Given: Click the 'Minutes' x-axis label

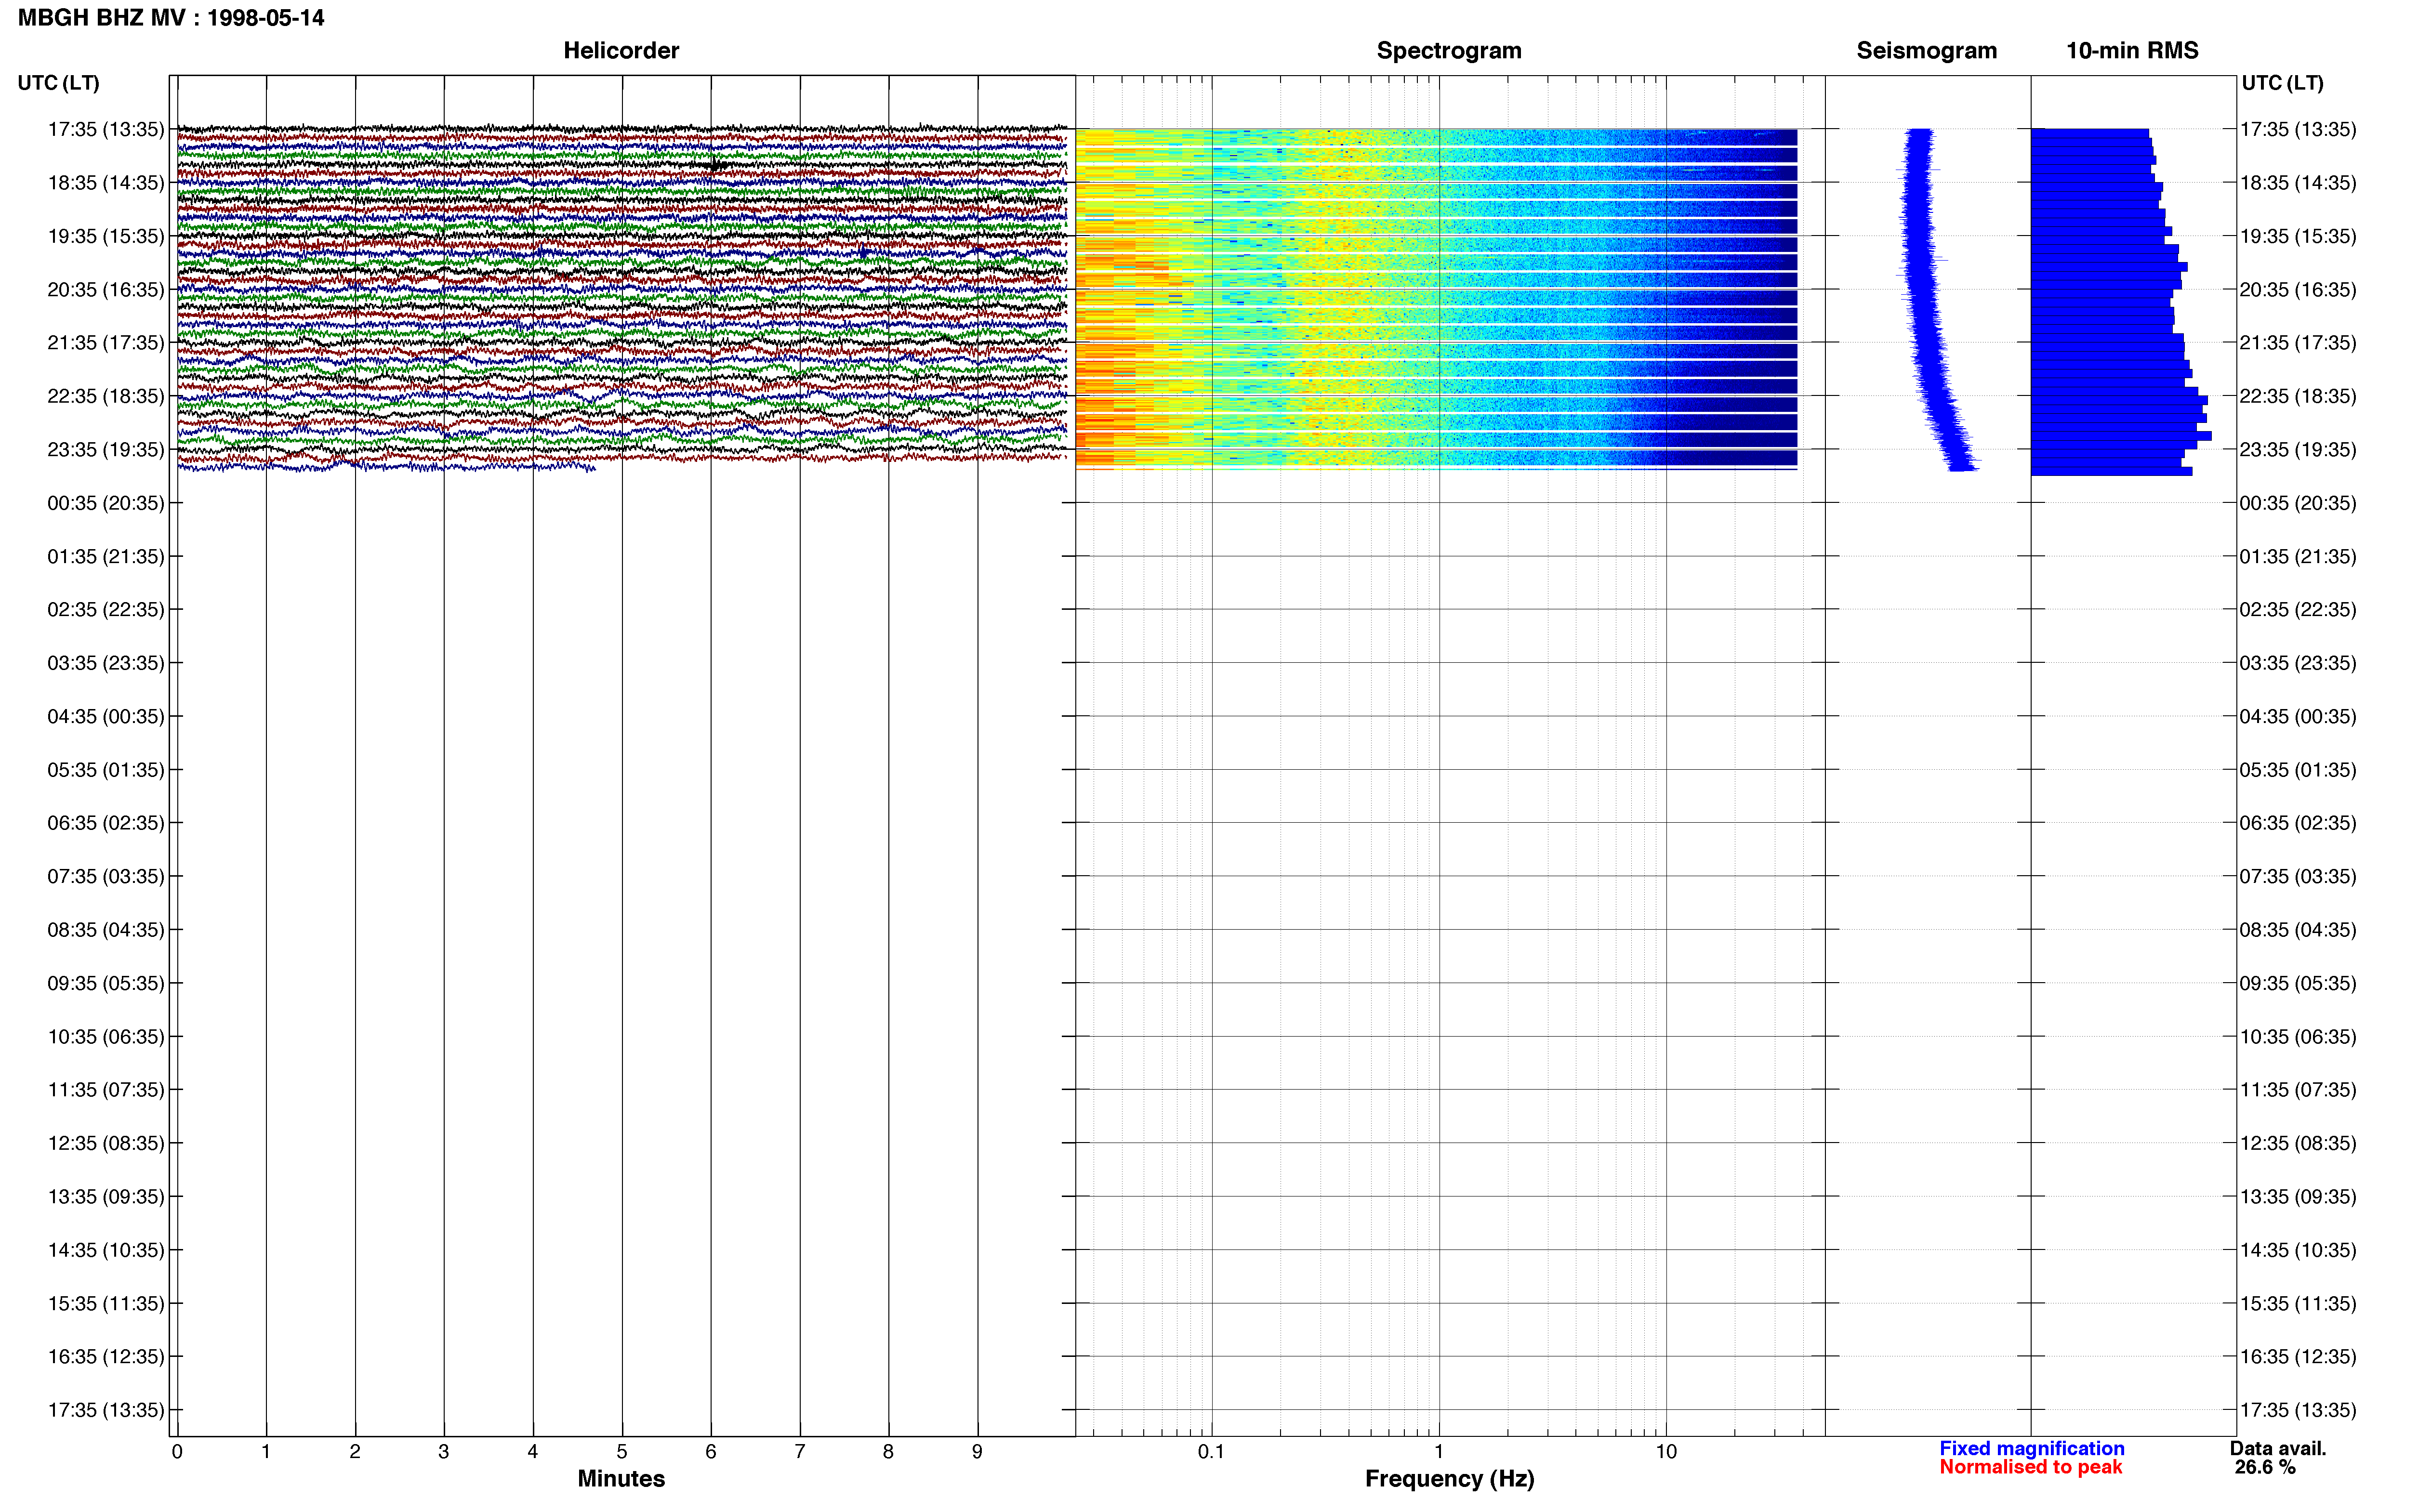Looking at the screenshot, I should tap(621, 1479).
